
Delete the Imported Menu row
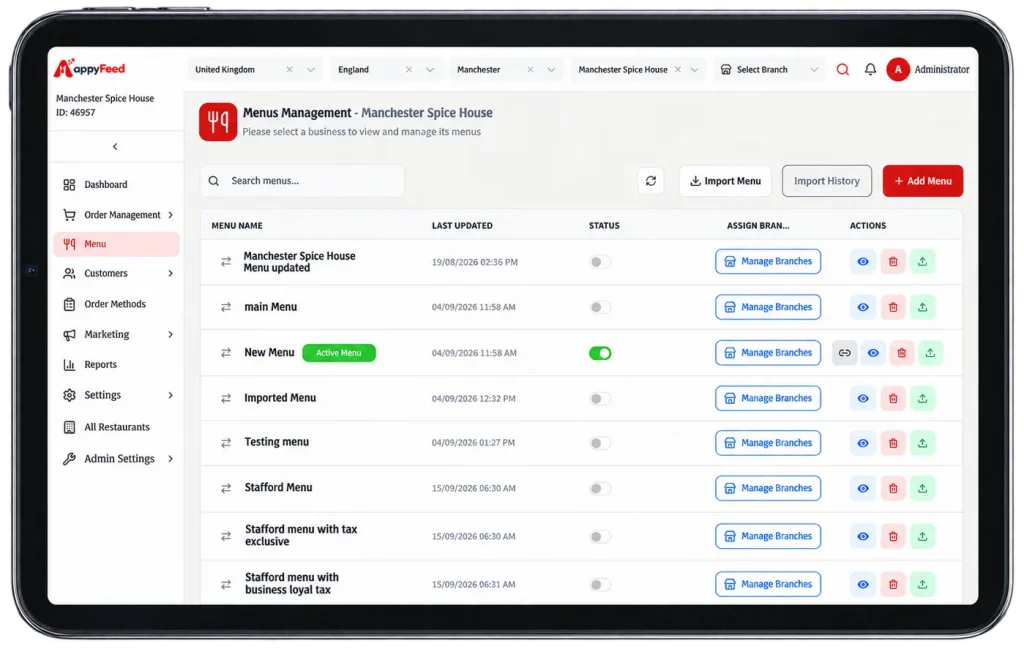click(893, 398)
